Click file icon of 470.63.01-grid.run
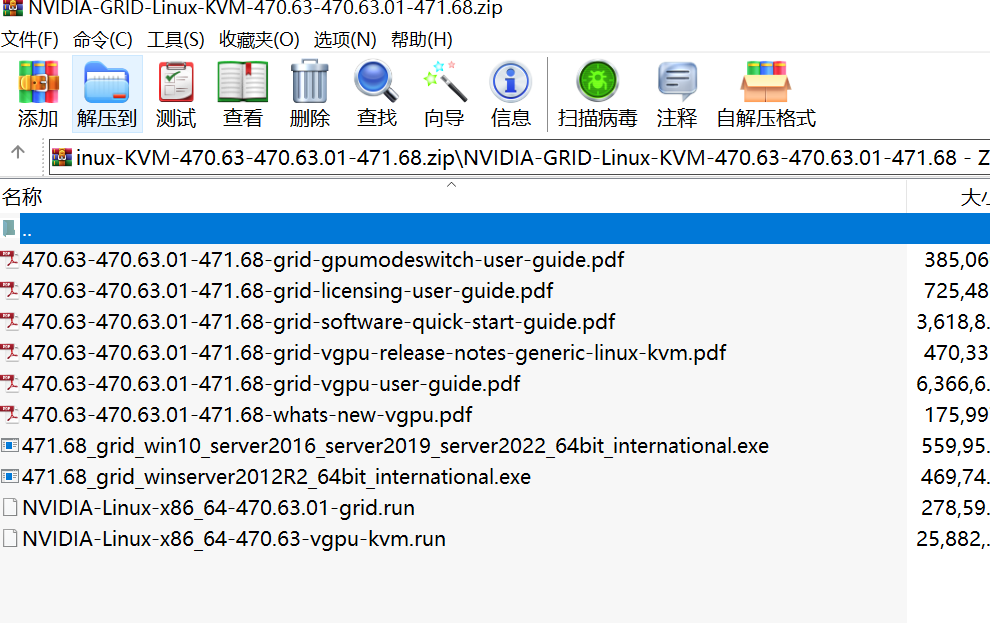 [9, 507]
